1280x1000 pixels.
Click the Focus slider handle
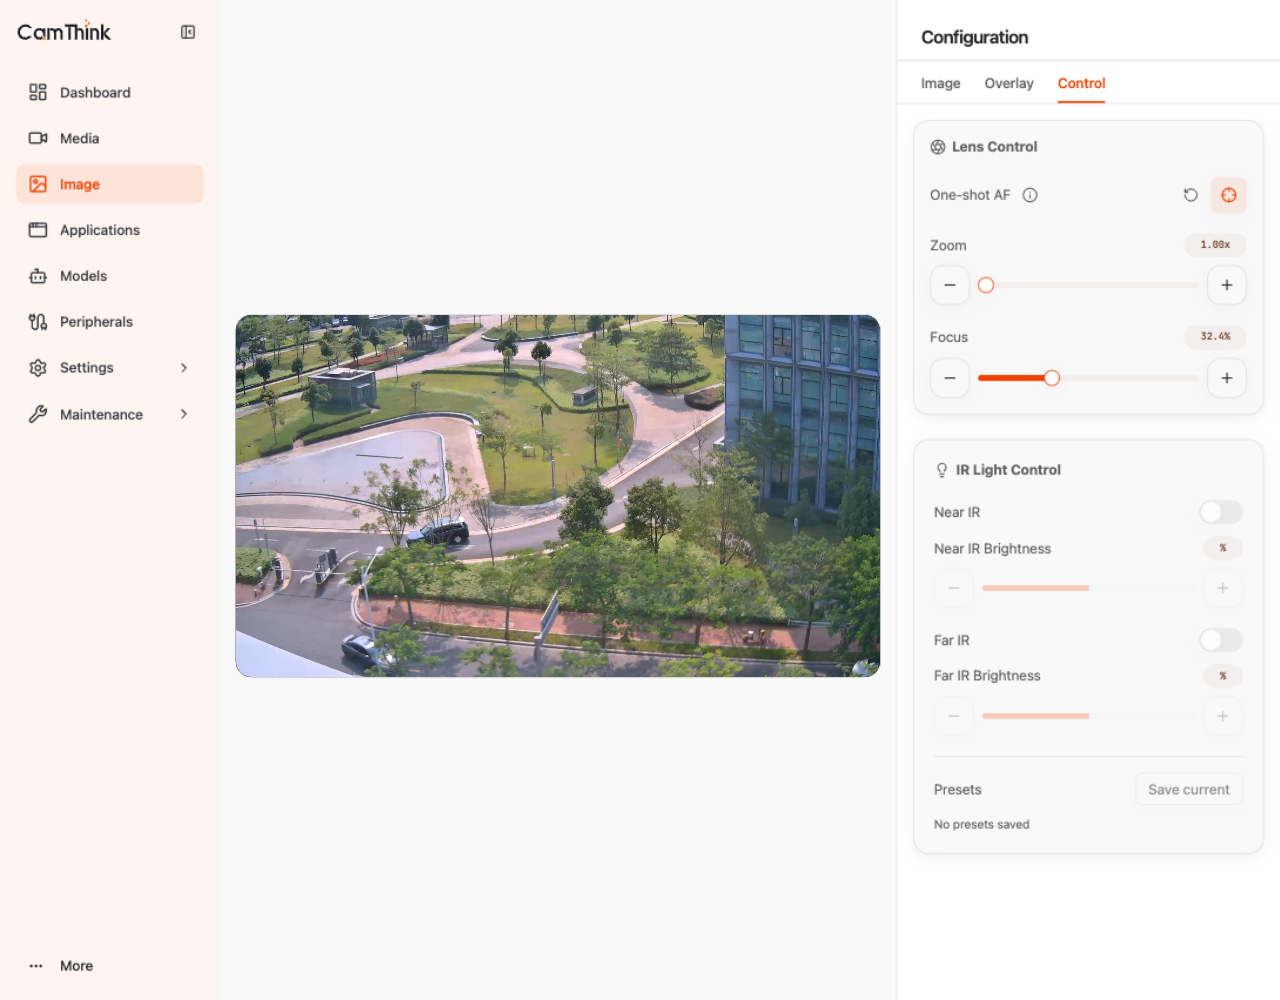click(x=1052, y=378)
